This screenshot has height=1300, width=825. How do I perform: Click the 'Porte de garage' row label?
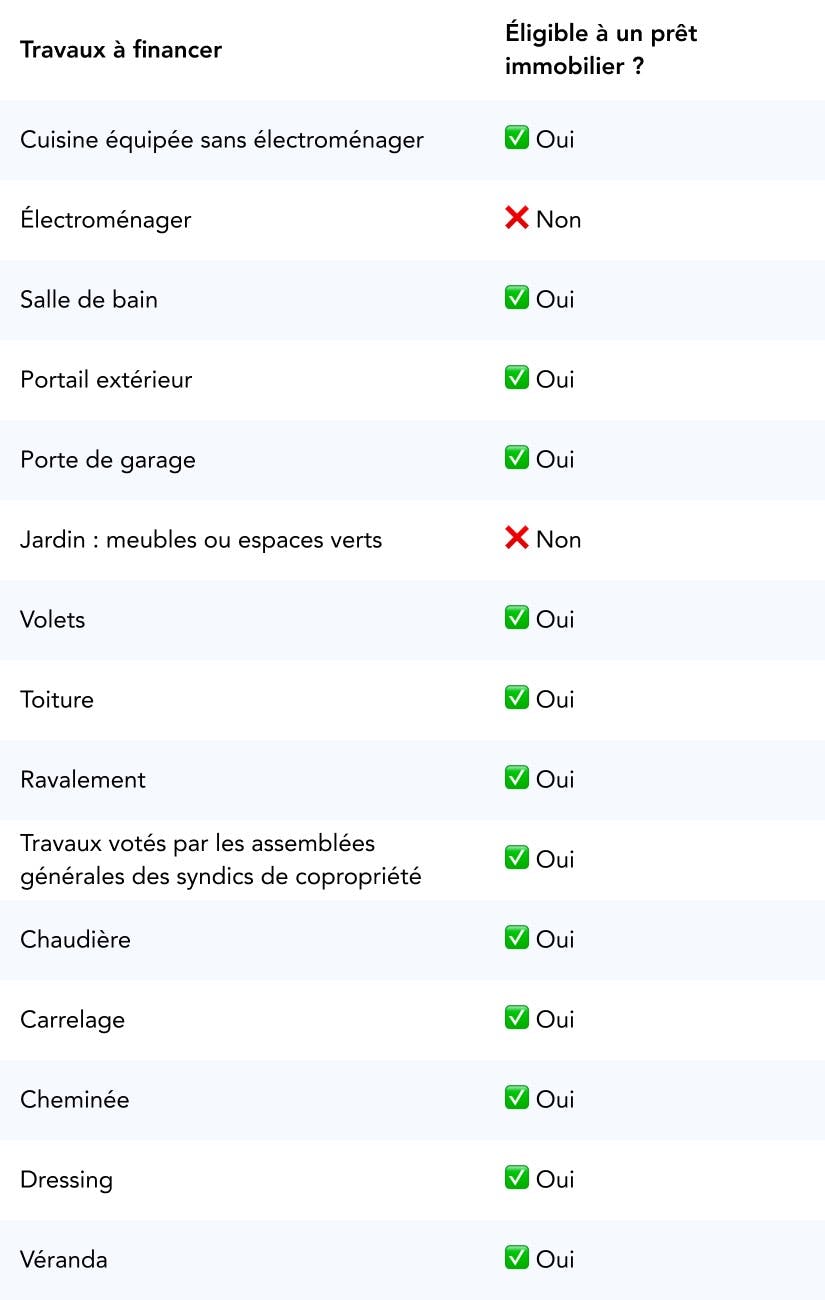click(x=108, y=460)
